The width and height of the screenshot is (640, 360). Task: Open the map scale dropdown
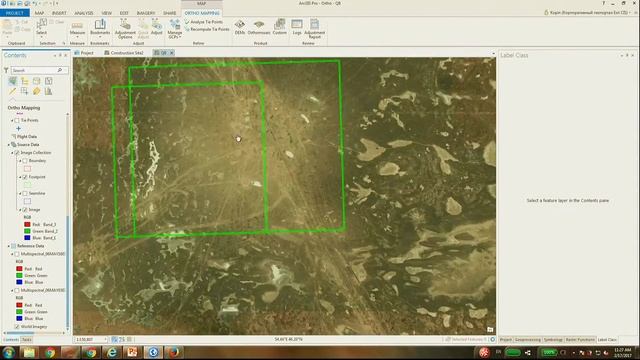(x=105, y=340)
